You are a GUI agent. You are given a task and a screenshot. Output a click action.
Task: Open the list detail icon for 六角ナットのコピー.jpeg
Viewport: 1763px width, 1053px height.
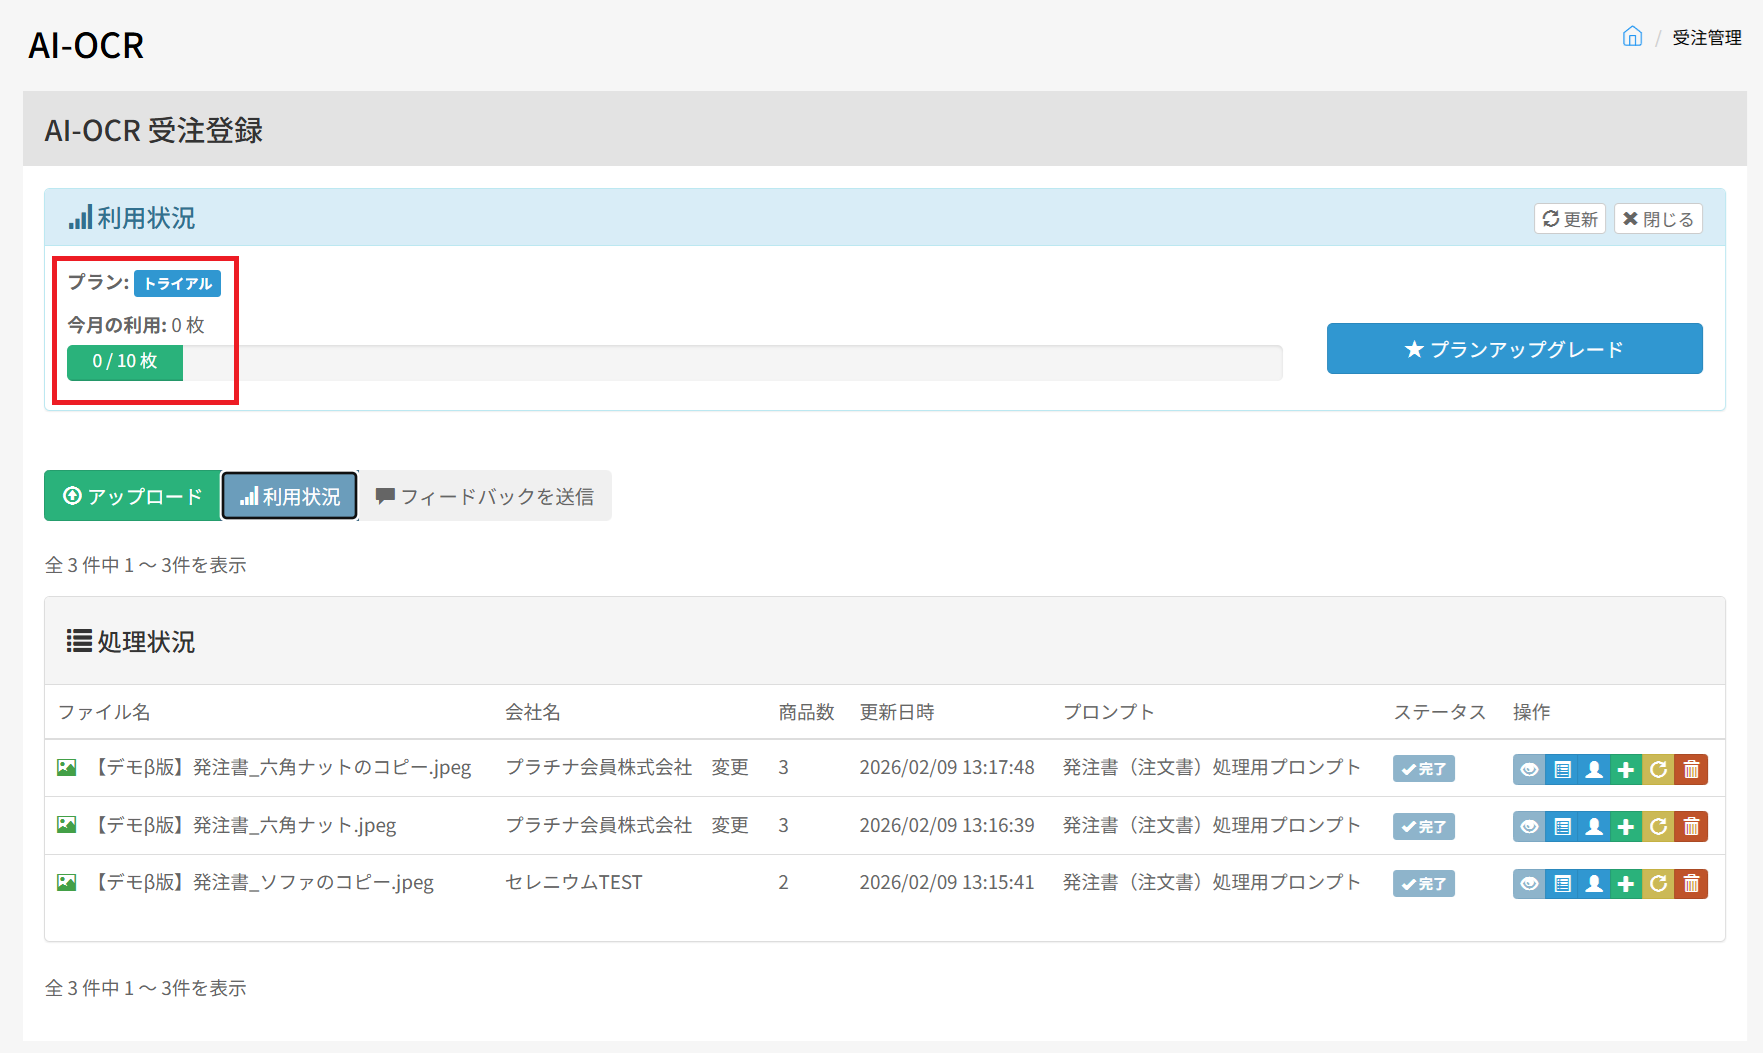coord(1562,769)
